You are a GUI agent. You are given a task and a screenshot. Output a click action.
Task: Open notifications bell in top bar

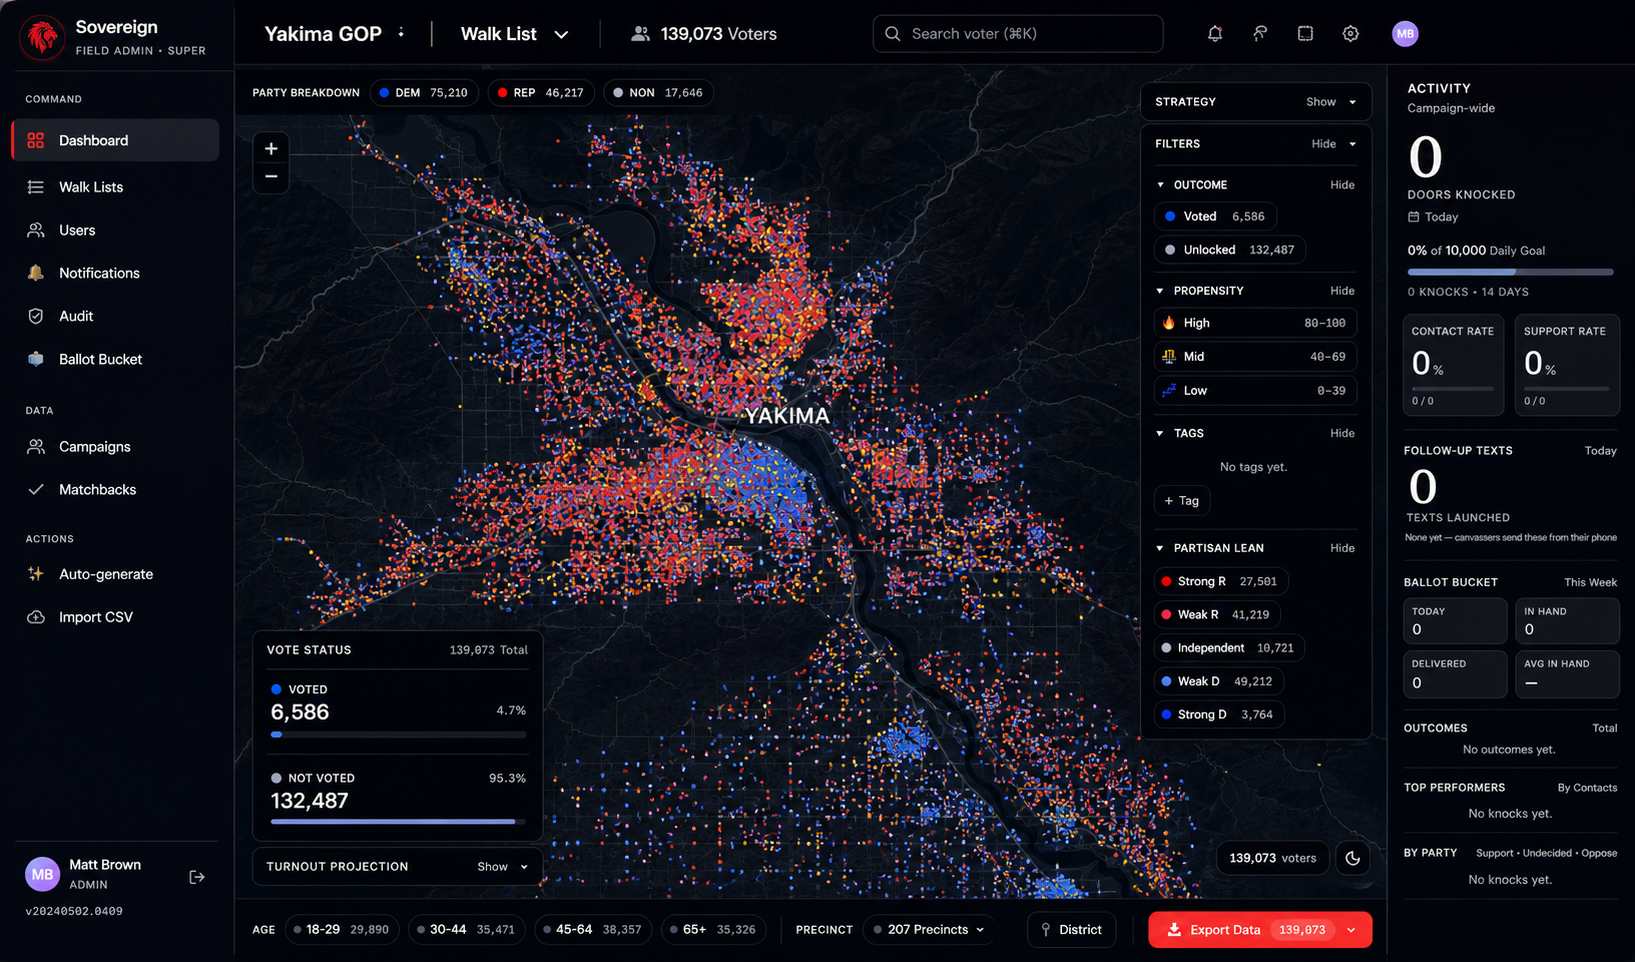pyautogui.click(x=1215, y=34)
